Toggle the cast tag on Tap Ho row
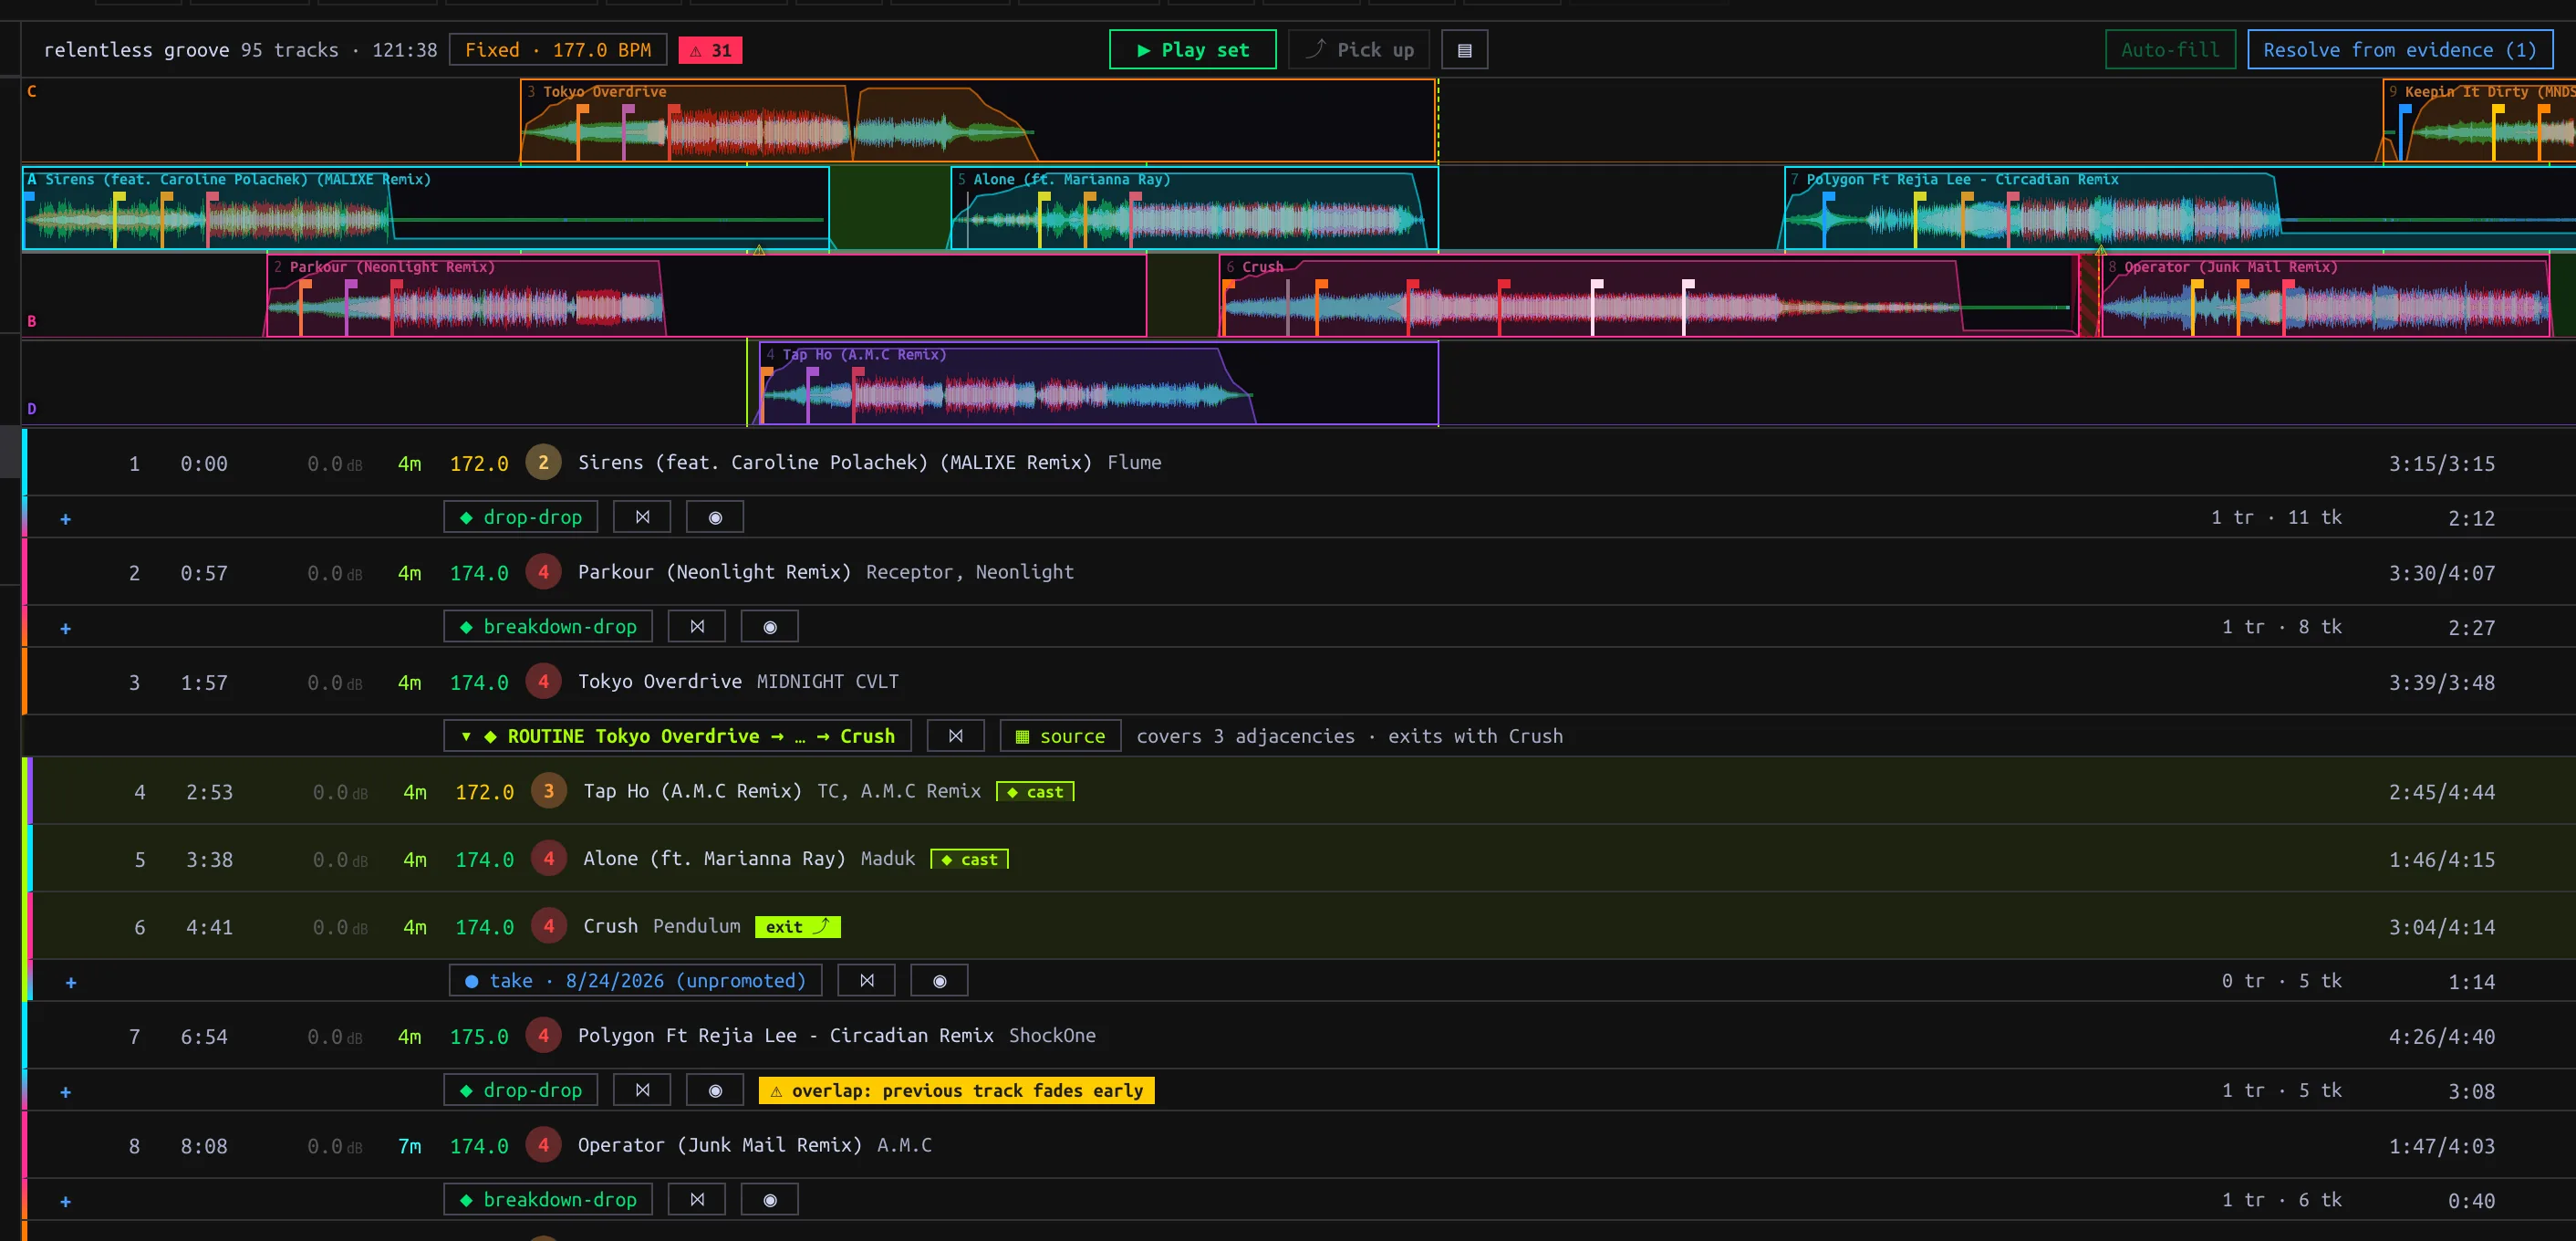 [1035, 792]
